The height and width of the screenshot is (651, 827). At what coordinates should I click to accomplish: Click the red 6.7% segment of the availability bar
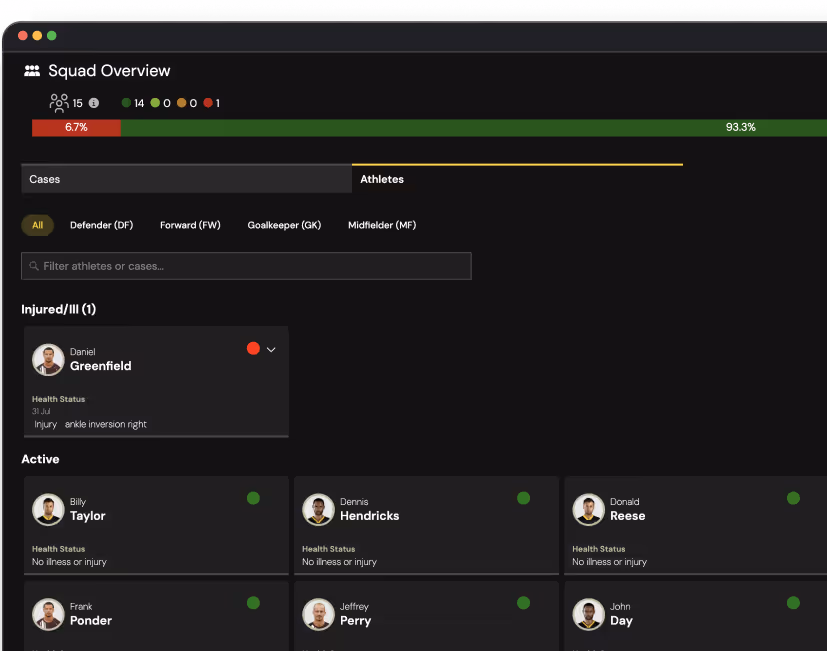[x=76, y=127]
